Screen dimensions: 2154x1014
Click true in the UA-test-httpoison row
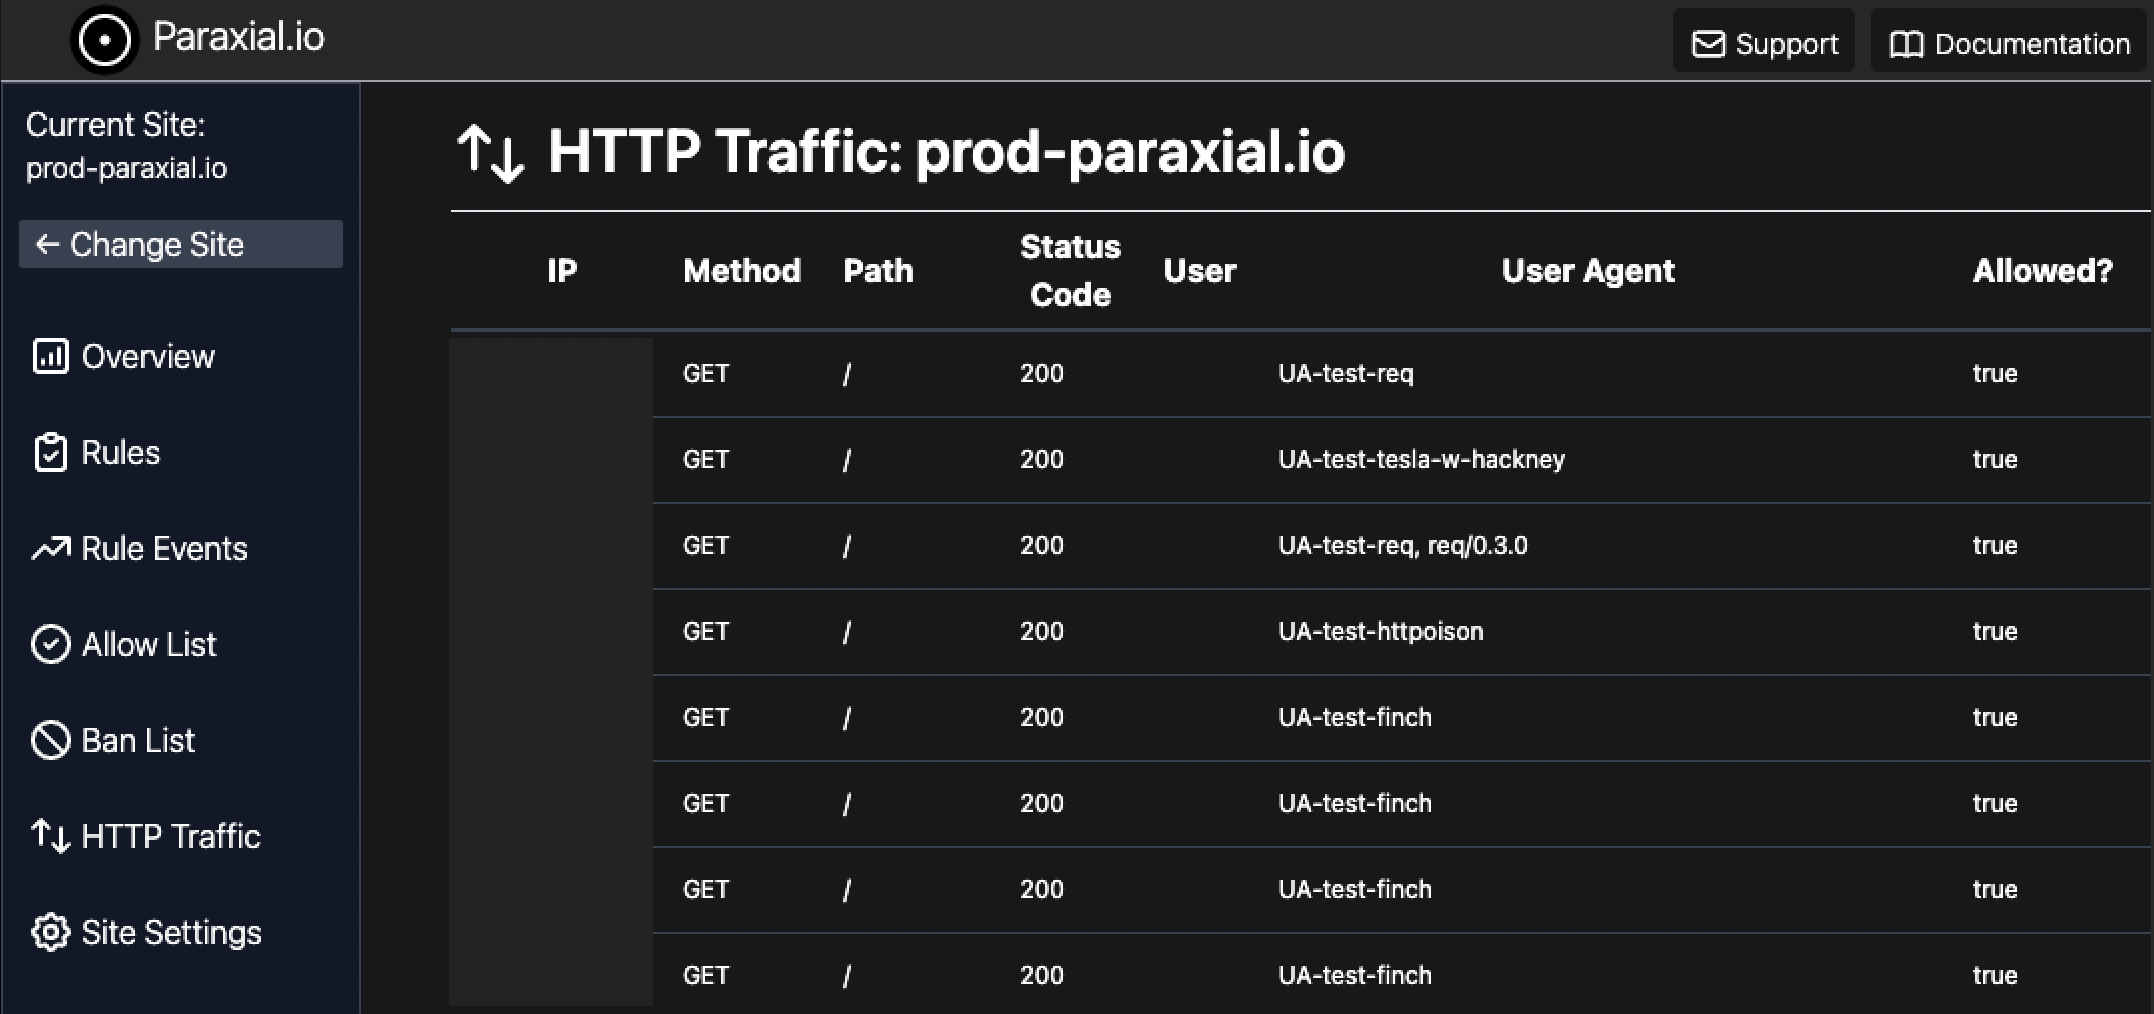(x=1995, y=632)
